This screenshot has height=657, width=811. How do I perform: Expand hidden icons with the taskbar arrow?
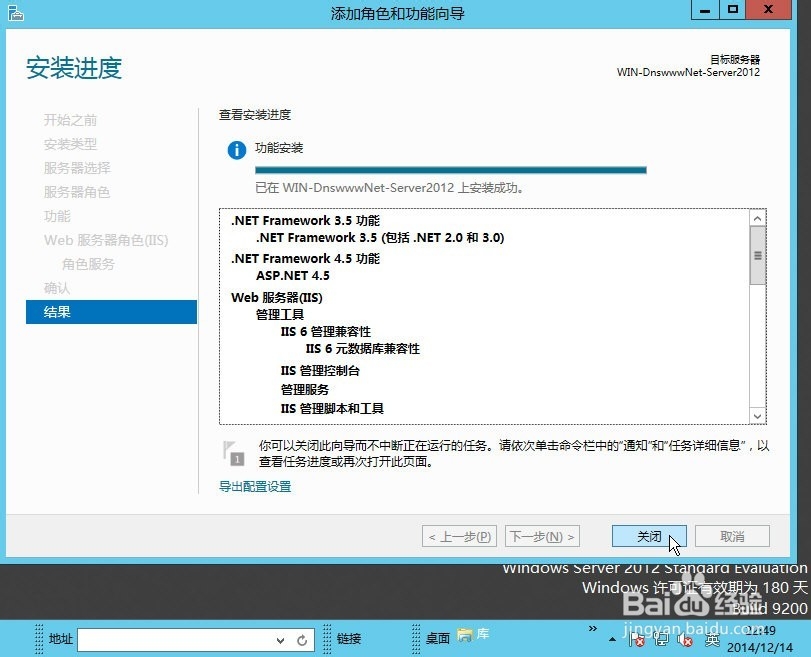coord(612,638)
